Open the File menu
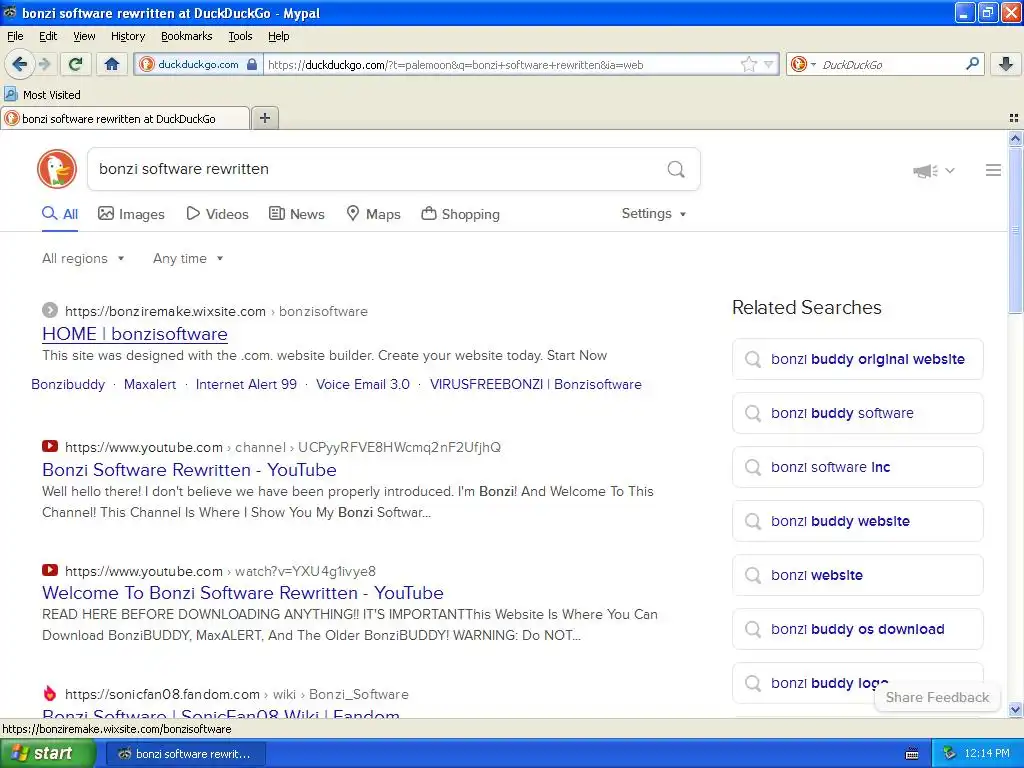Screen dimensions: 1024x768 15,36
